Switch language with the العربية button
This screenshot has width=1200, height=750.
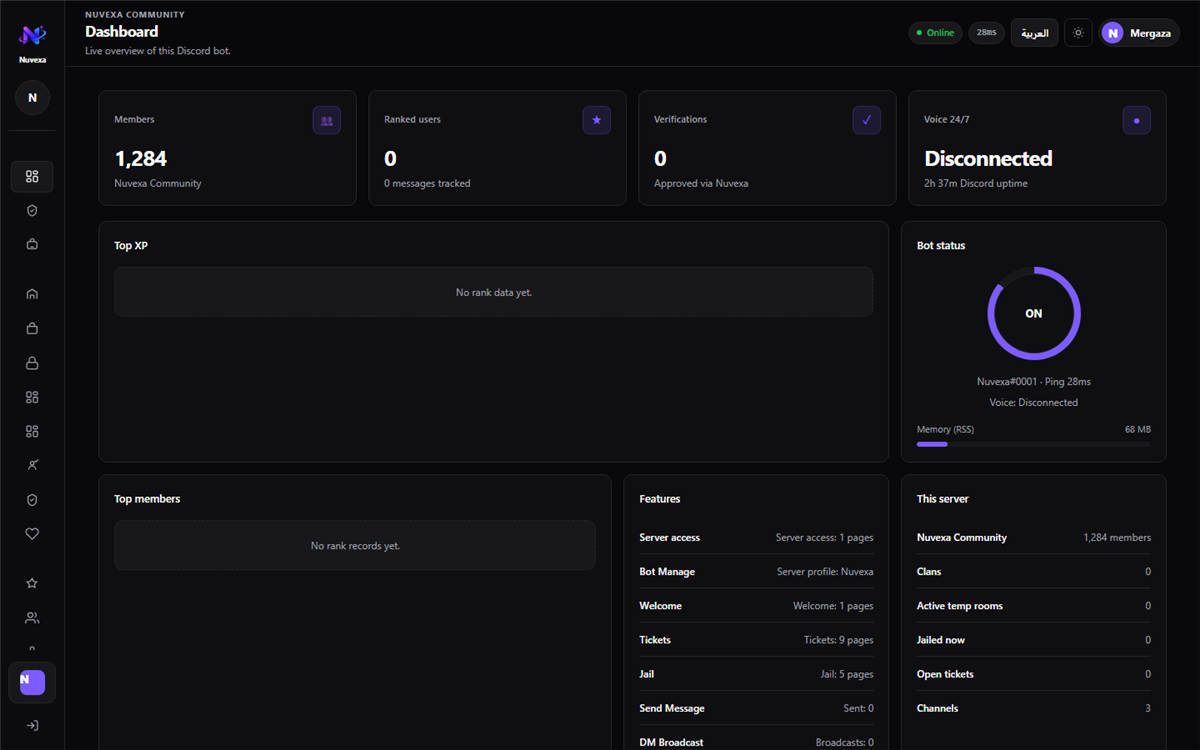tap(1034, 33)
